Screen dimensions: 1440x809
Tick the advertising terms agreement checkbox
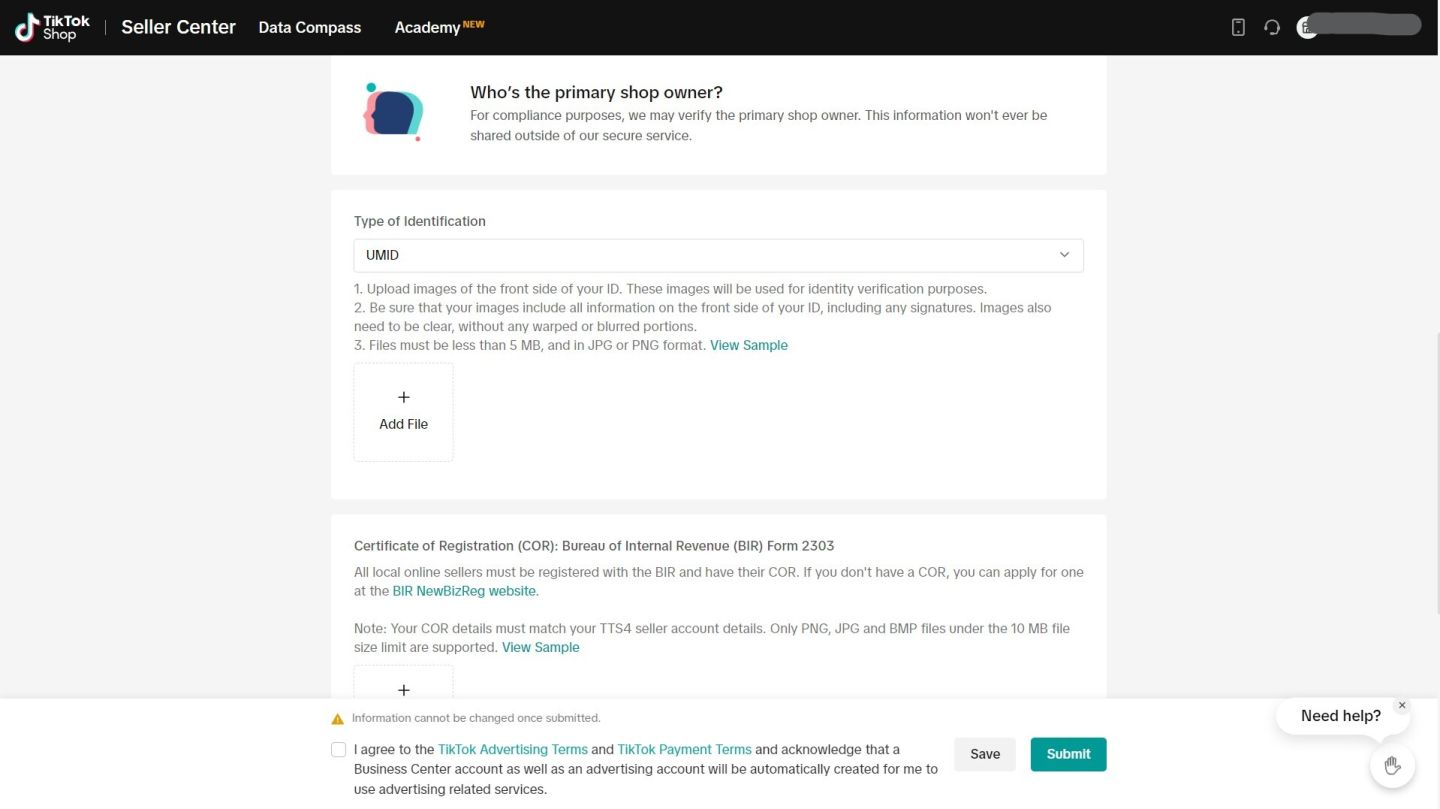pyautogui.click(x=339, y=750)
